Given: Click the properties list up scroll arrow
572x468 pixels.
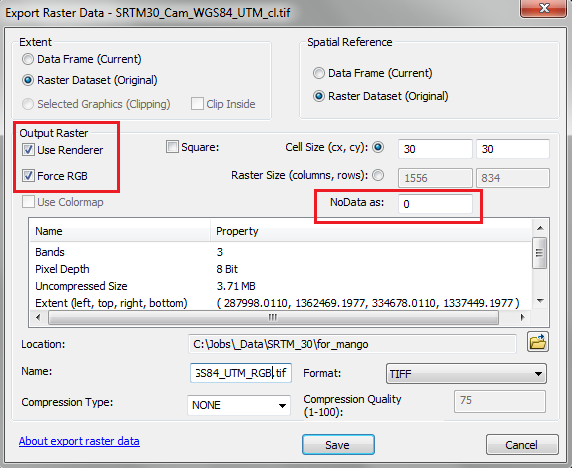Looking at the screenshot, I should 540,228.
